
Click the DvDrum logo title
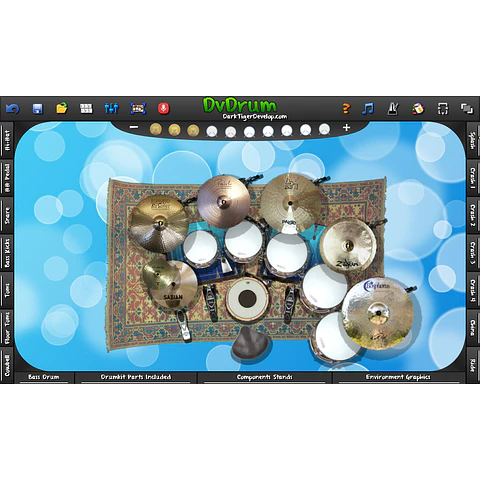(x=240, y=105)
